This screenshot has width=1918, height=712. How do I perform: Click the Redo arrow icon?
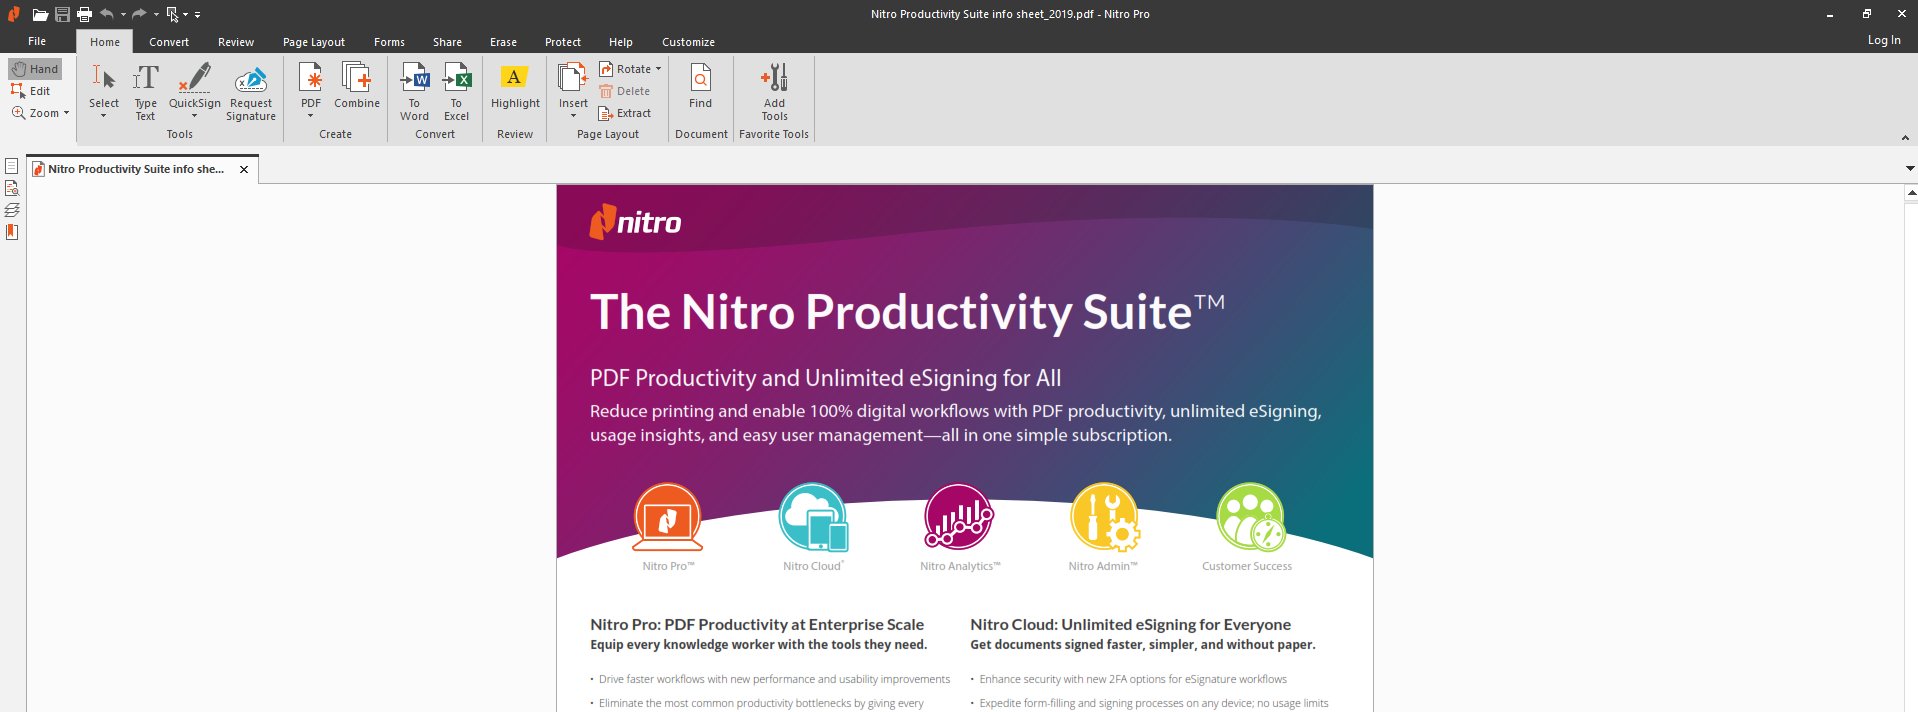140,14
